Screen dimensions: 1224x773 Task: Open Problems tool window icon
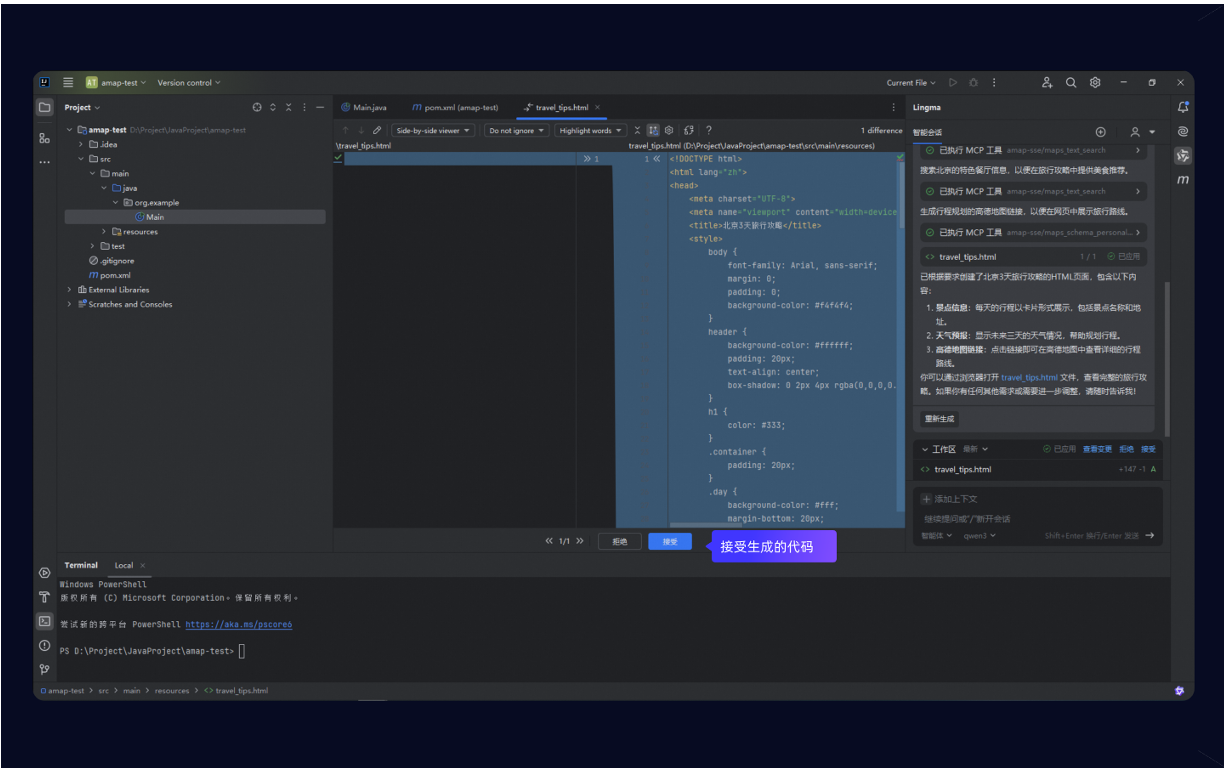pos(45,645)
